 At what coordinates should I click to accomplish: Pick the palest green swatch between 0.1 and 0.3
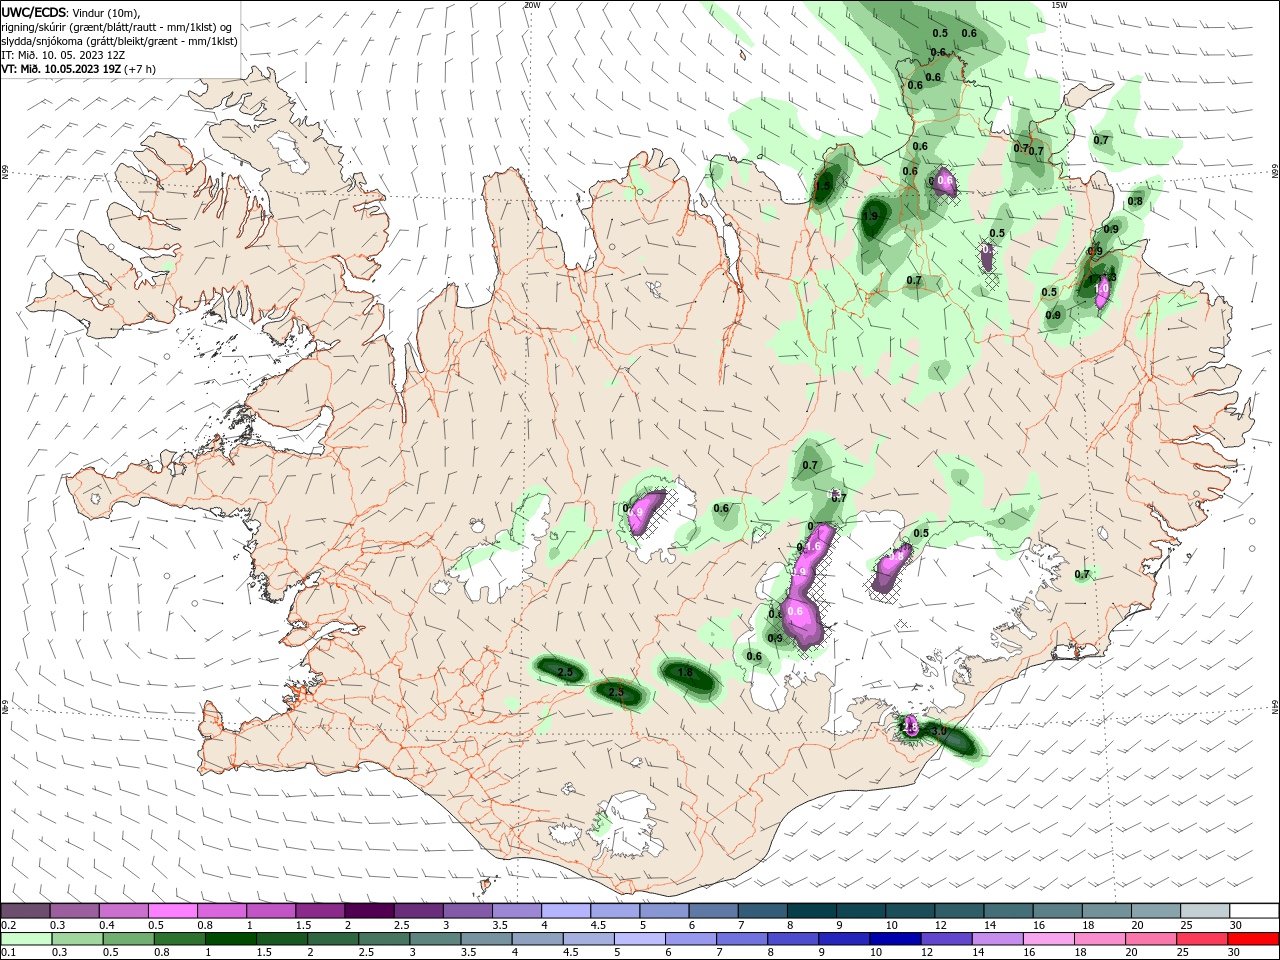click(x=25, y=939)
